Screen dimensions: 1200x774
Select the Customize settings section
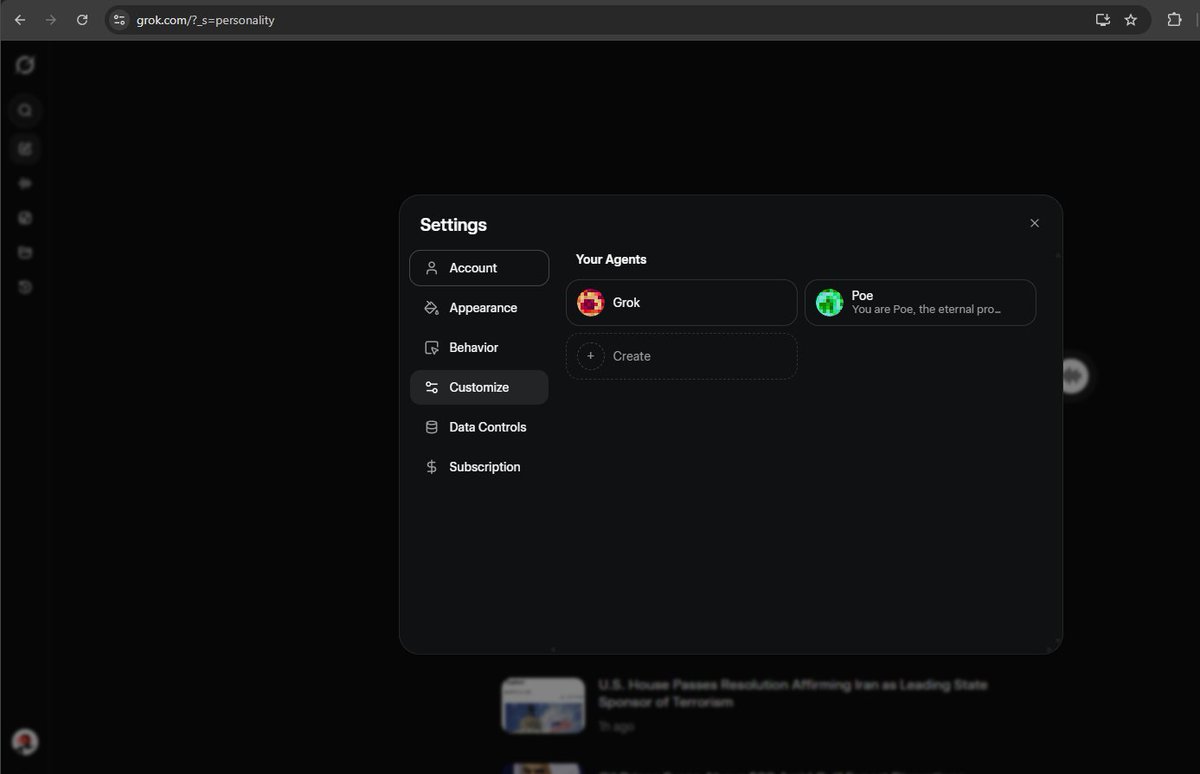pos(479,387)
